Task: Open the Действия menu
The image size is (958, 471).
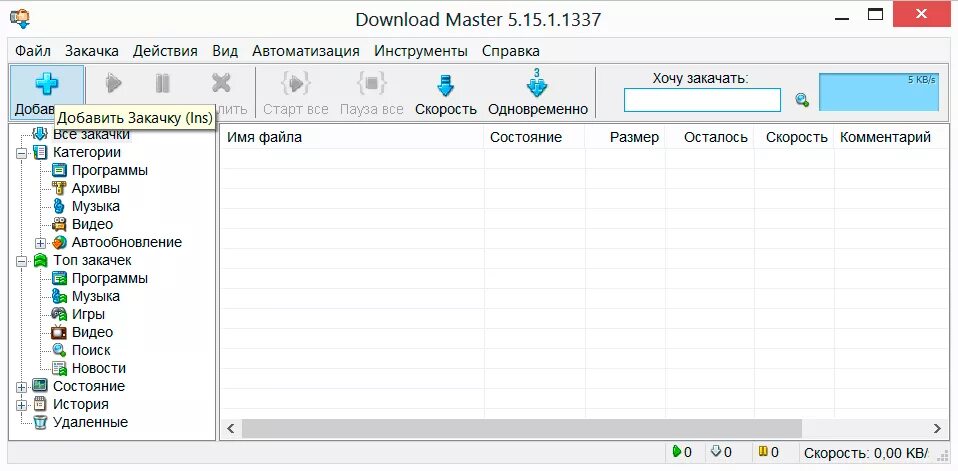Action: click(x=165, y=51)
